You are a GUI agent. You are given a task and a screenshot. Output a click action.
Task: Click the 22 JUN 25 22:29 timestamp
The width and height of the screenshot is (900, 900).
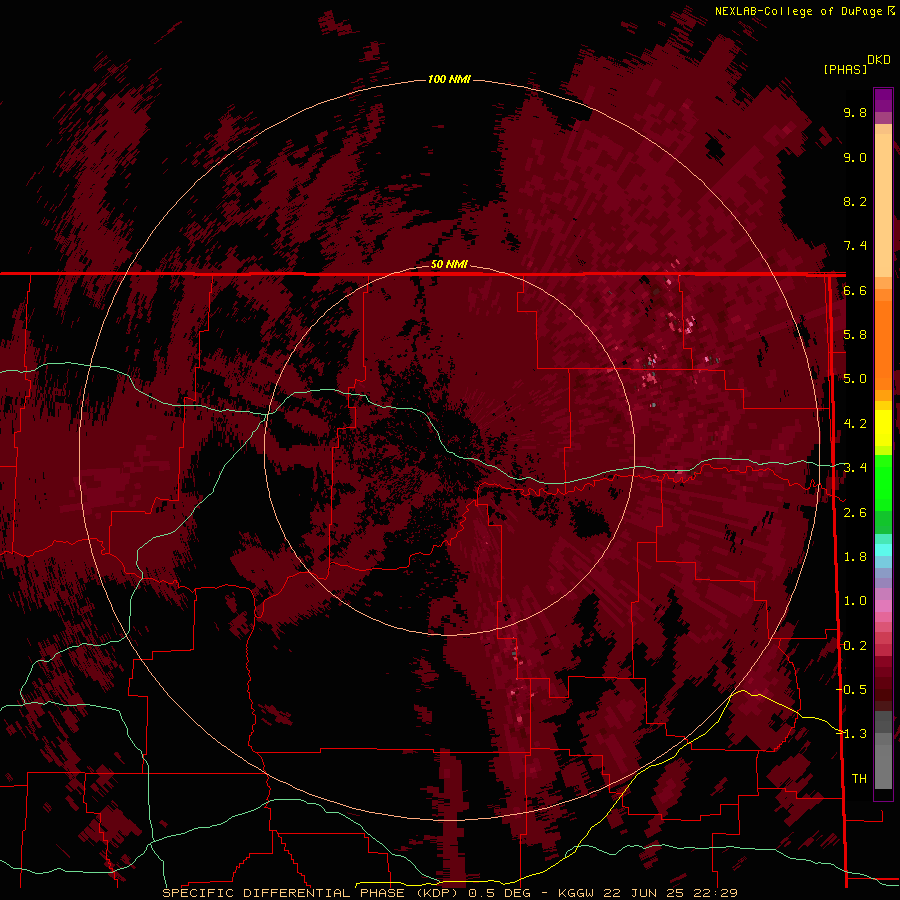[670, 893]
